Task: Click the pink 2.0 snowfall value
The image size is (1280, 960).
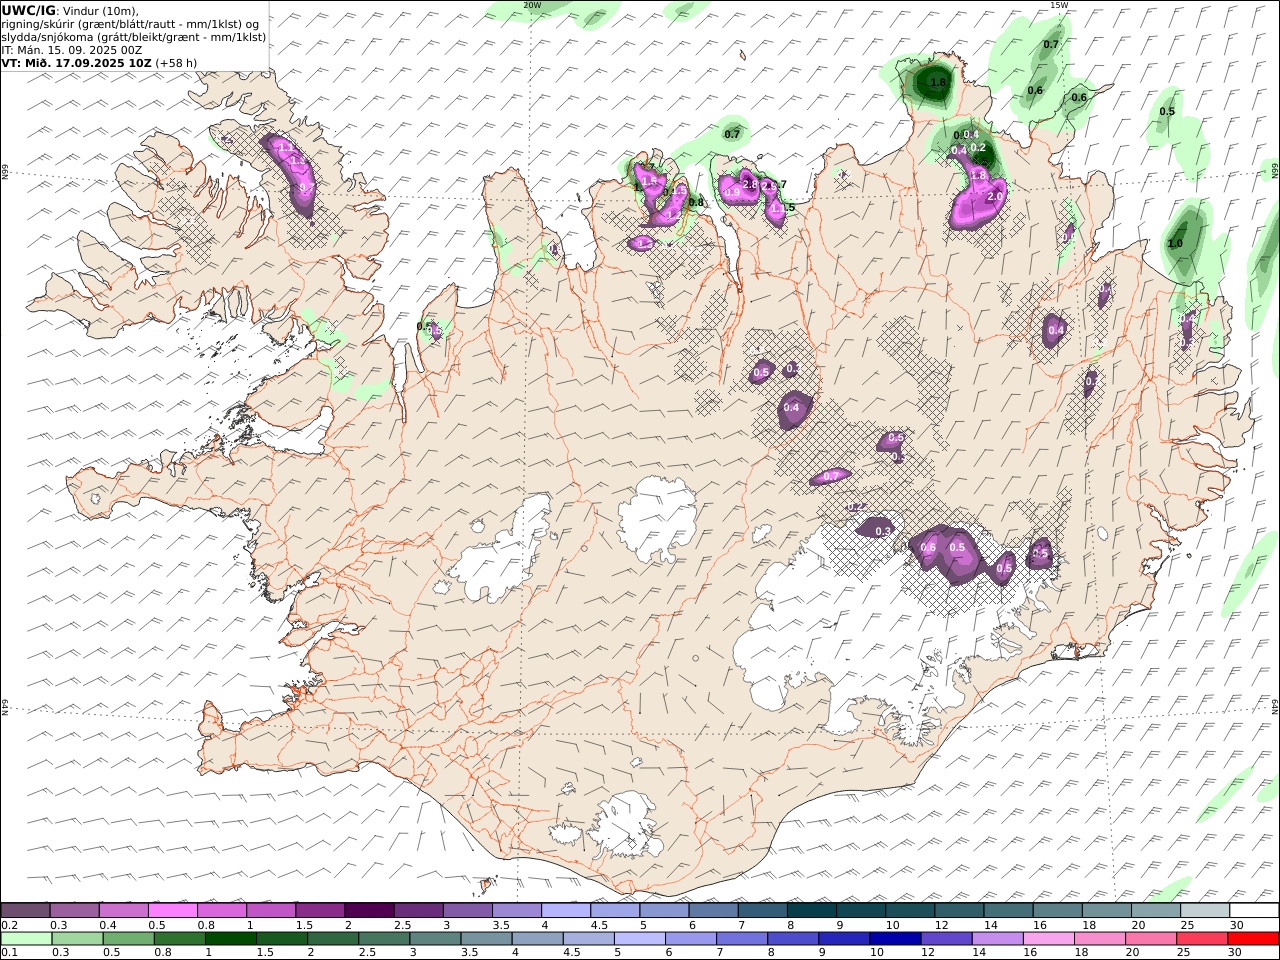Action: point(994,197)
